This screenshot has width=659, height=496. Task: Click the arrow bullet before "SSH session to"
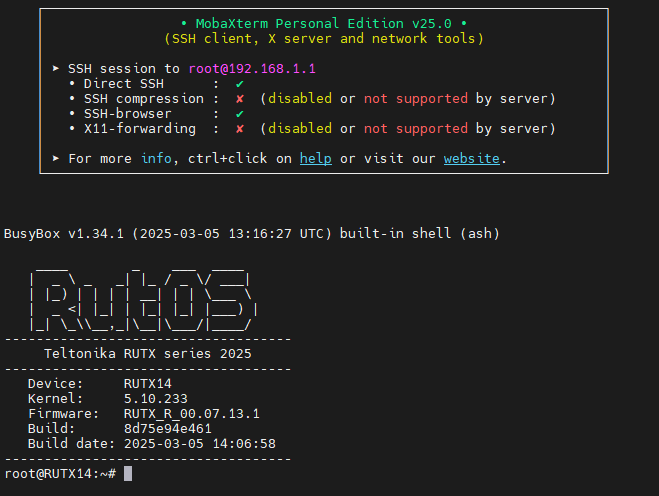pyautogui.click(x=56, y=69)
